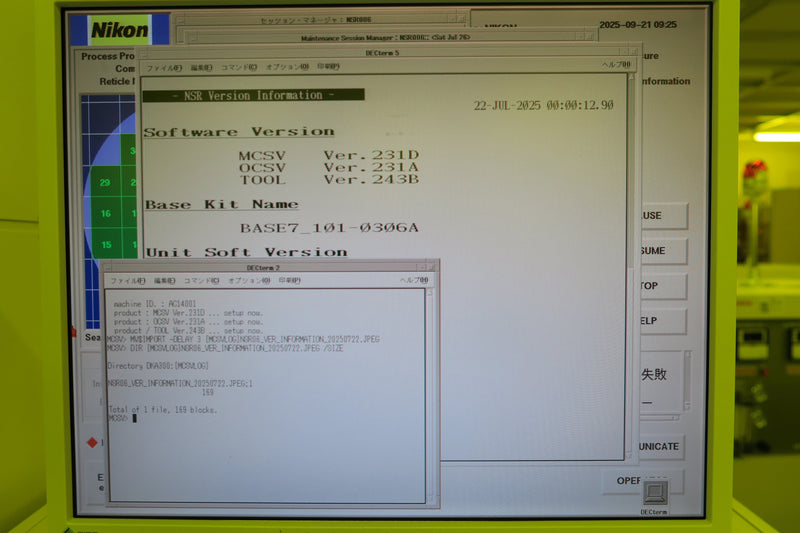Click the DECterm 2 vertical scrollbar
Image resolution: width=800 pixels, height=533 pixels.
click(430, 395)
